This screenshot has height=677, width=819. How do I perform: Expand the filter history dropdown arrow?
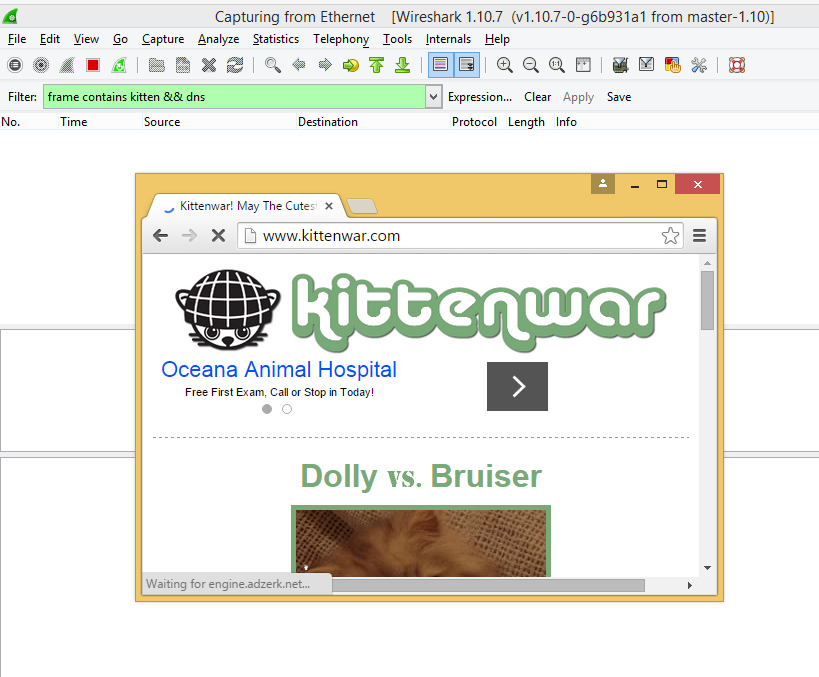click(434, 97)
